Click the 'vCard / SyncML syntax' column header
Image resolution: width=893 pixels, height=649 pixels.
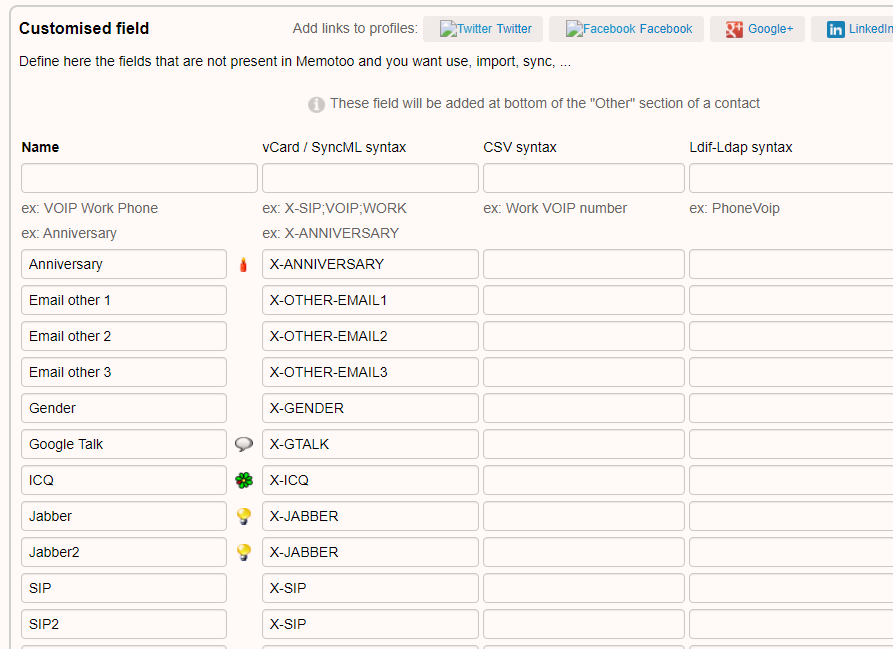334,147
